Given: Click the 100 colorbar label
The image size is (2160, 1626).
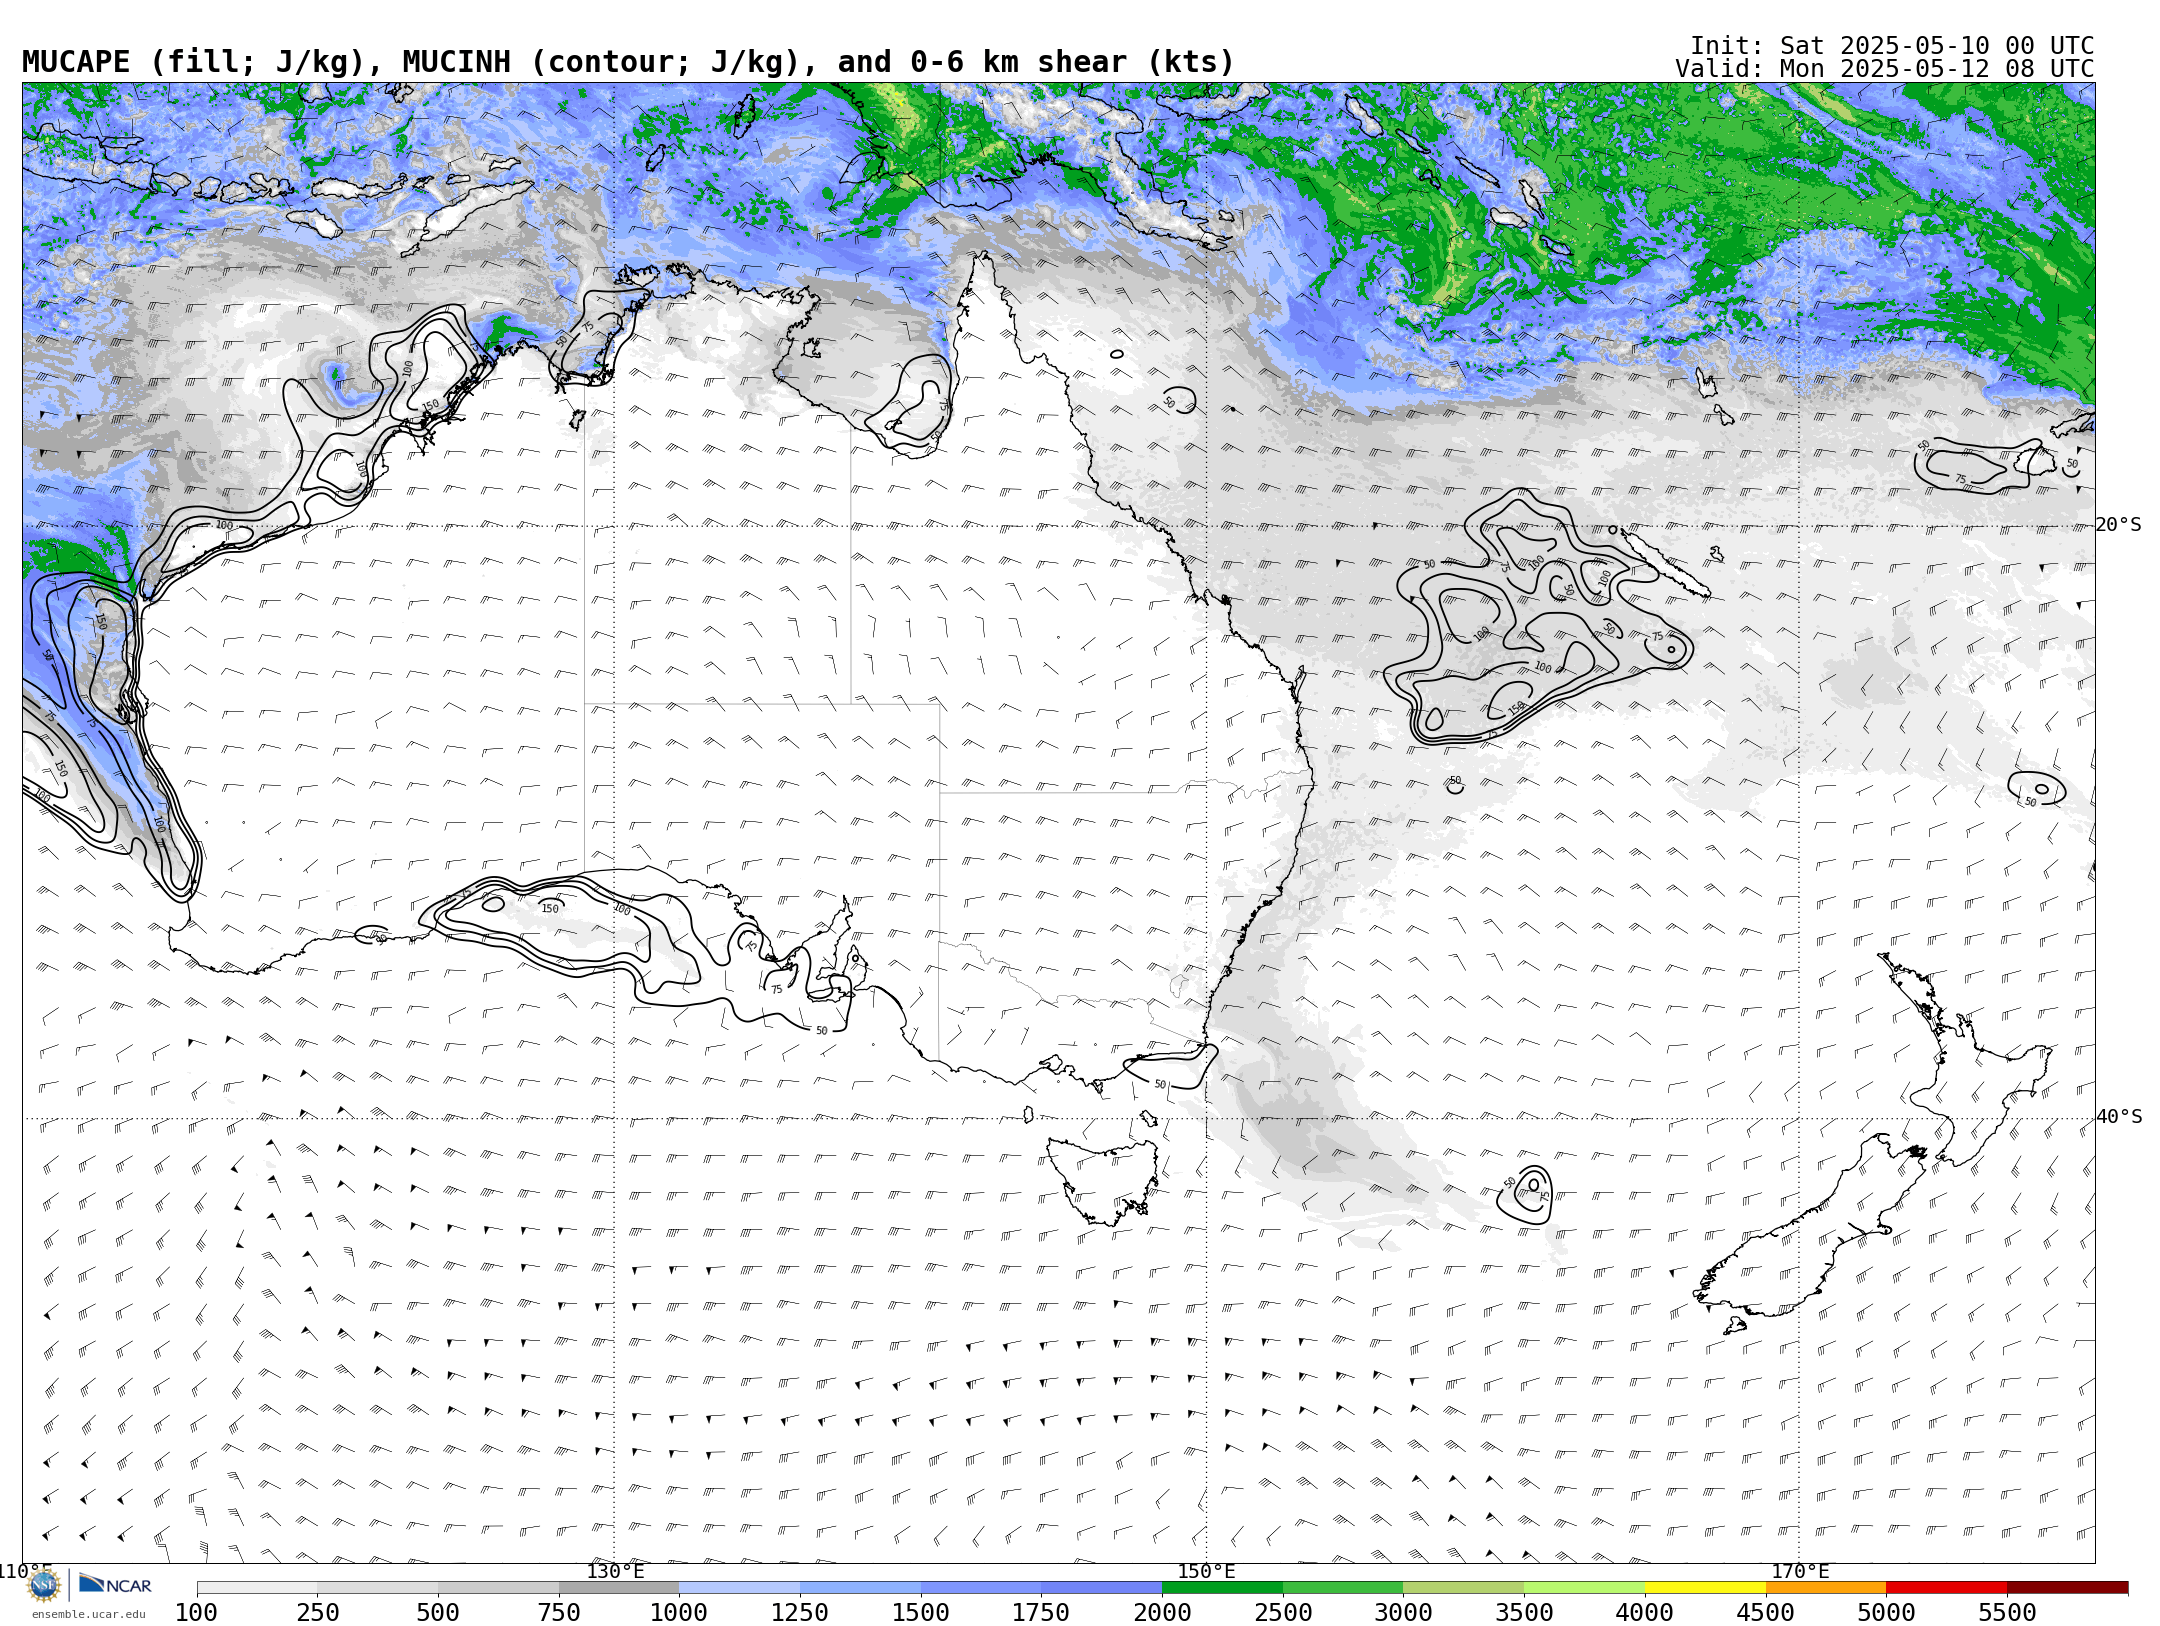Looking at the screenshot, I should (196, 1612).
